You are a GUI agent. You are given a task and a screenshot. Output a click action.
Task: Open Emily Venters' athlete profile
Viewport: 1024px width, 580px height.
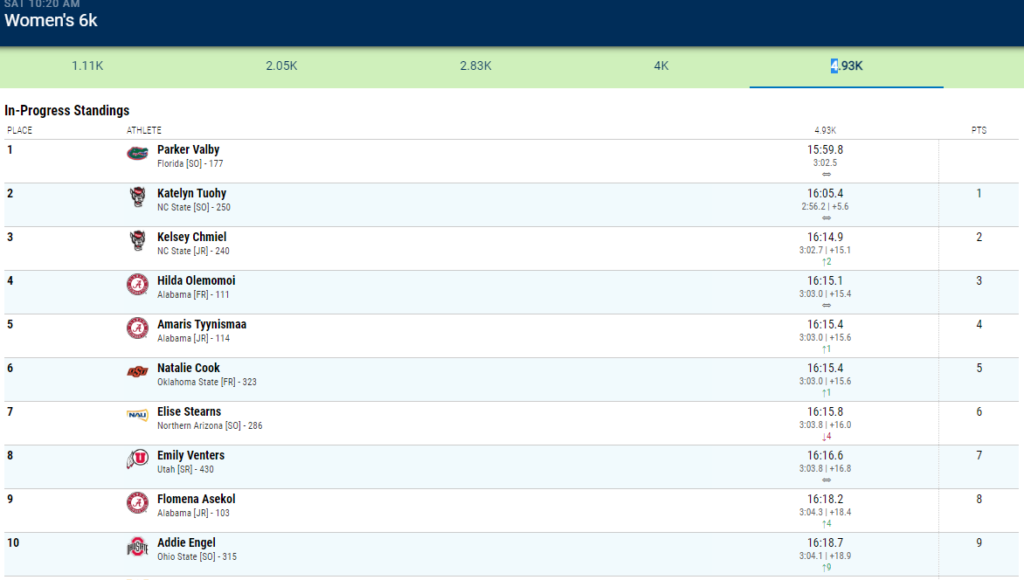click(x=191, y=456)
